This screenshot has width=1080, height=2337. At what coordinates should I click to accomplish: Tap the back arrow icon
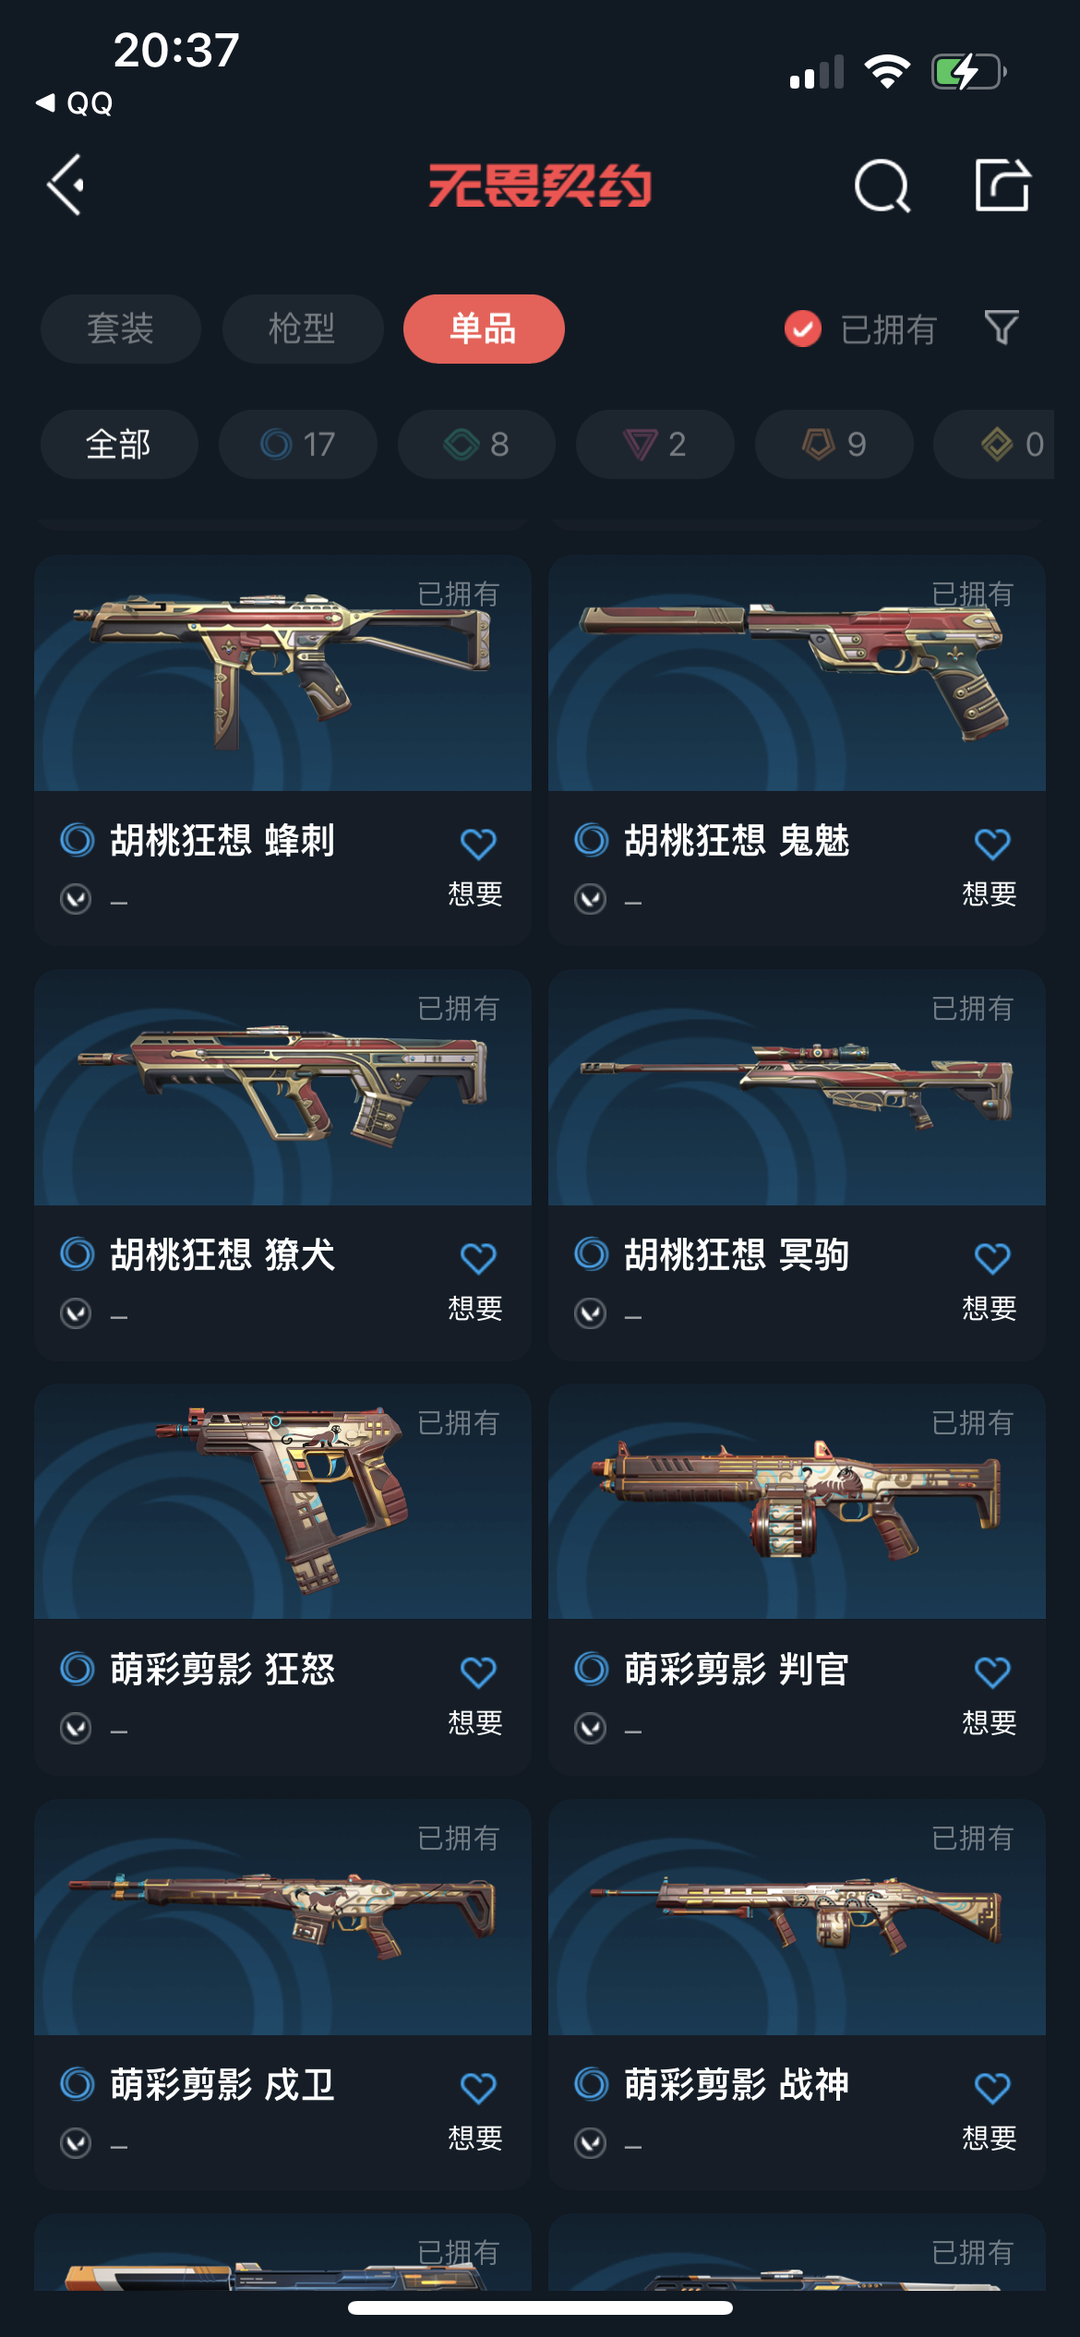[x=66, y=185]
